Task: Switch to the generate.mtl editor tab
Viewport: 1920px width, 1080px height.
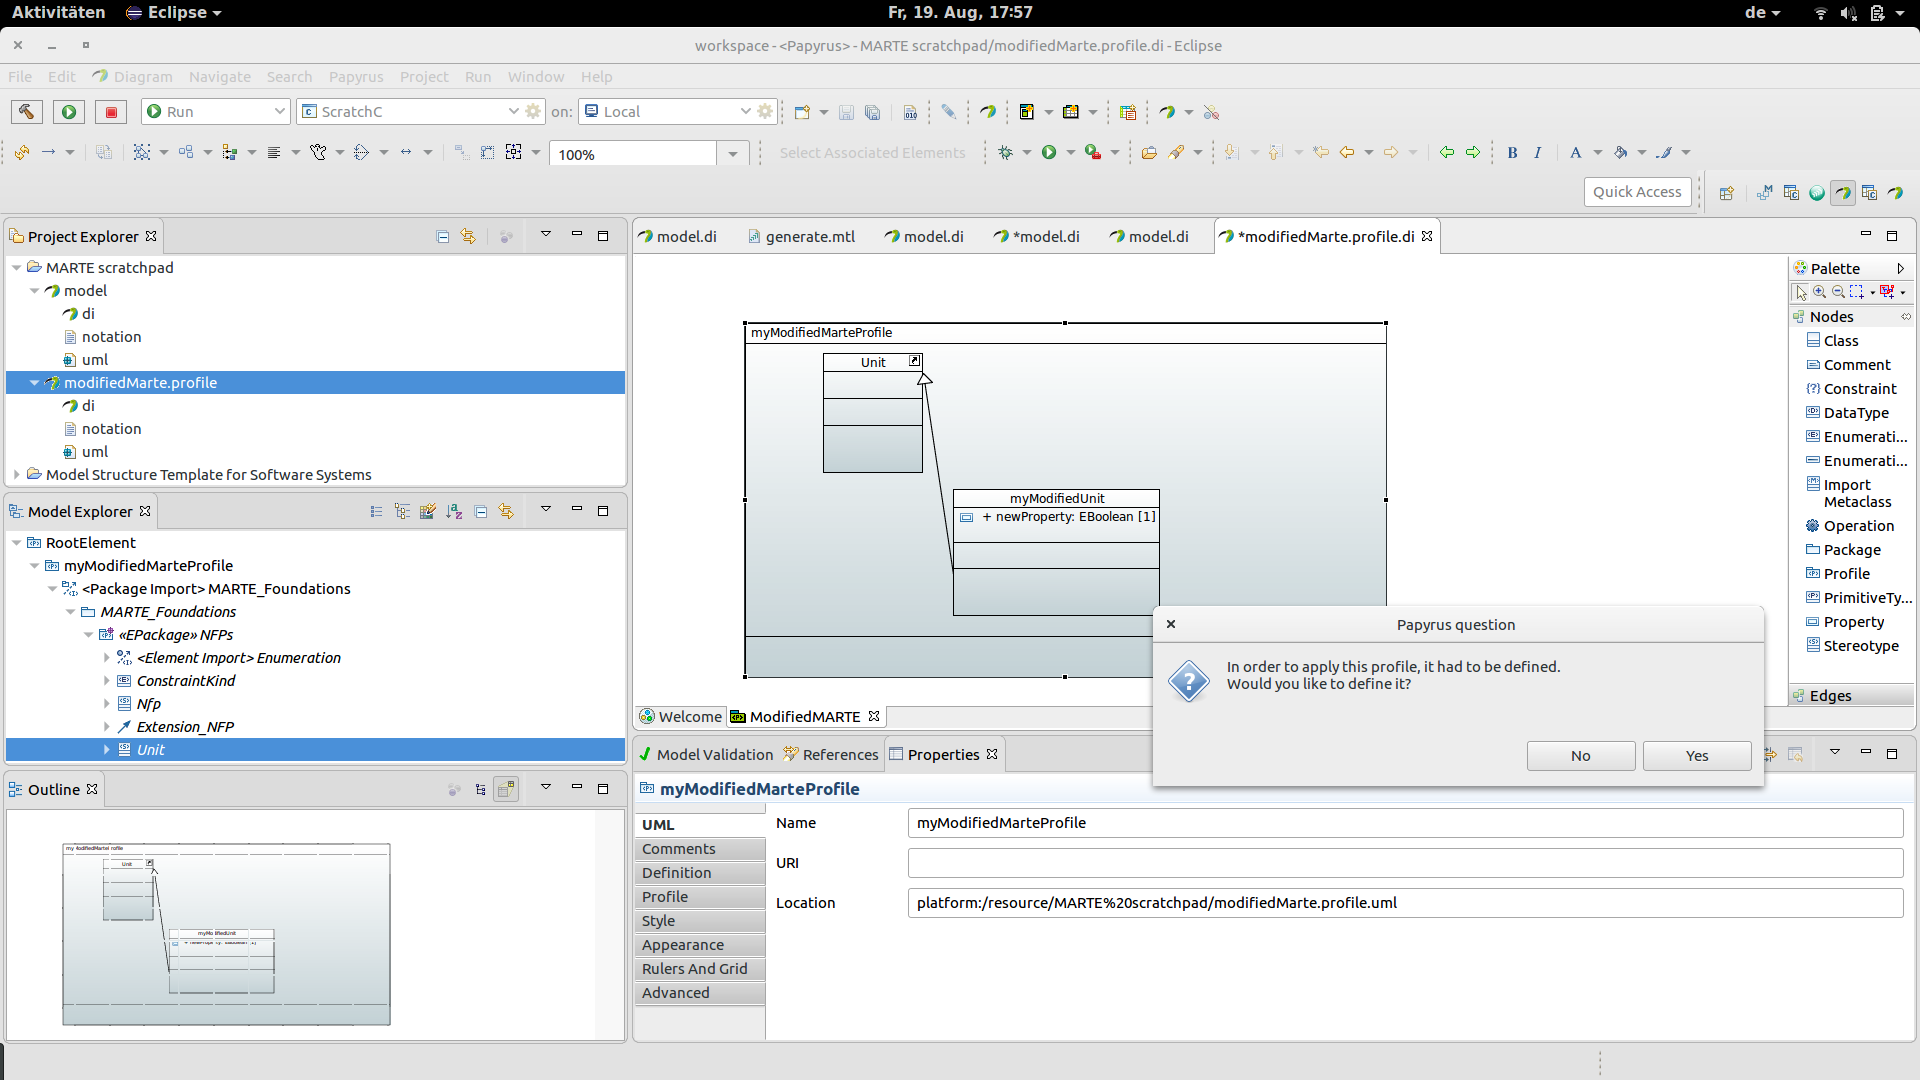Action: tap(801, 237)
